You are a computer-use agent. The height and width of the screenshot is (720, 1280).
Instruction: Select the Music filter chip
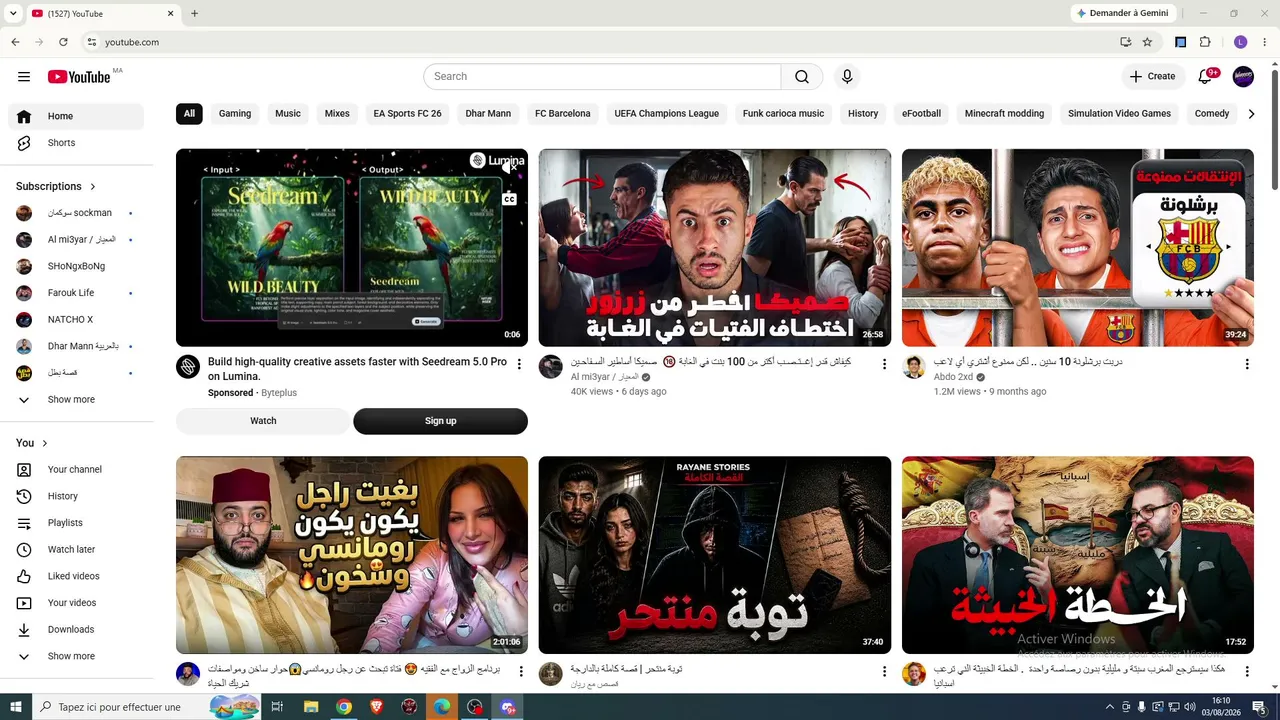pyautogui.click(x=288, y=114)
